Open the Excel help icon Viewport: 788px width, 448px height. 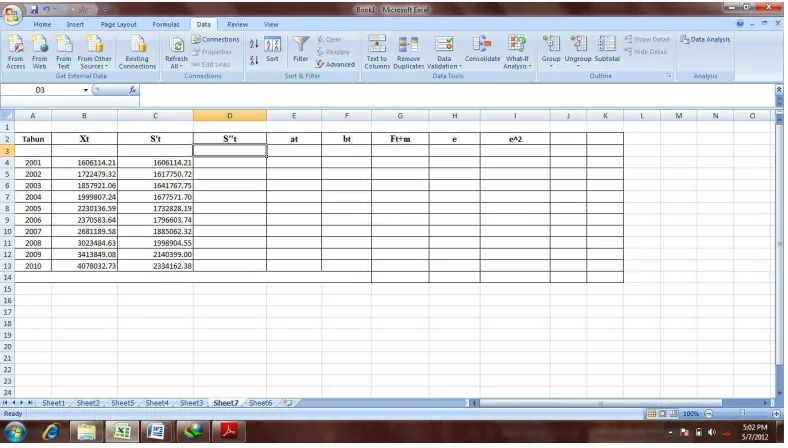click(x=739, y=24)
